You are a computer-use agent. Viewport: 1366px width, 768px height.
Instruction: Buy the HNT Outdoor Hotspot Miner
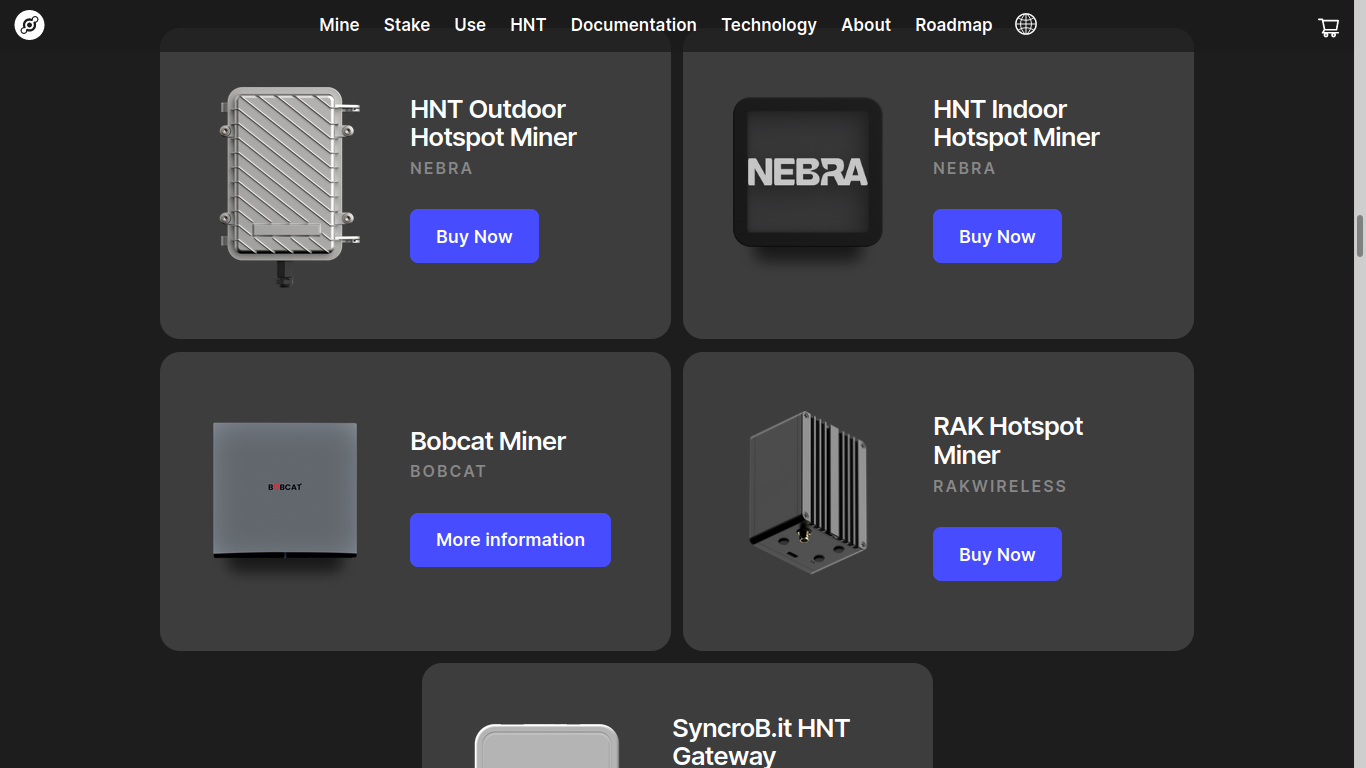[474, 236]
